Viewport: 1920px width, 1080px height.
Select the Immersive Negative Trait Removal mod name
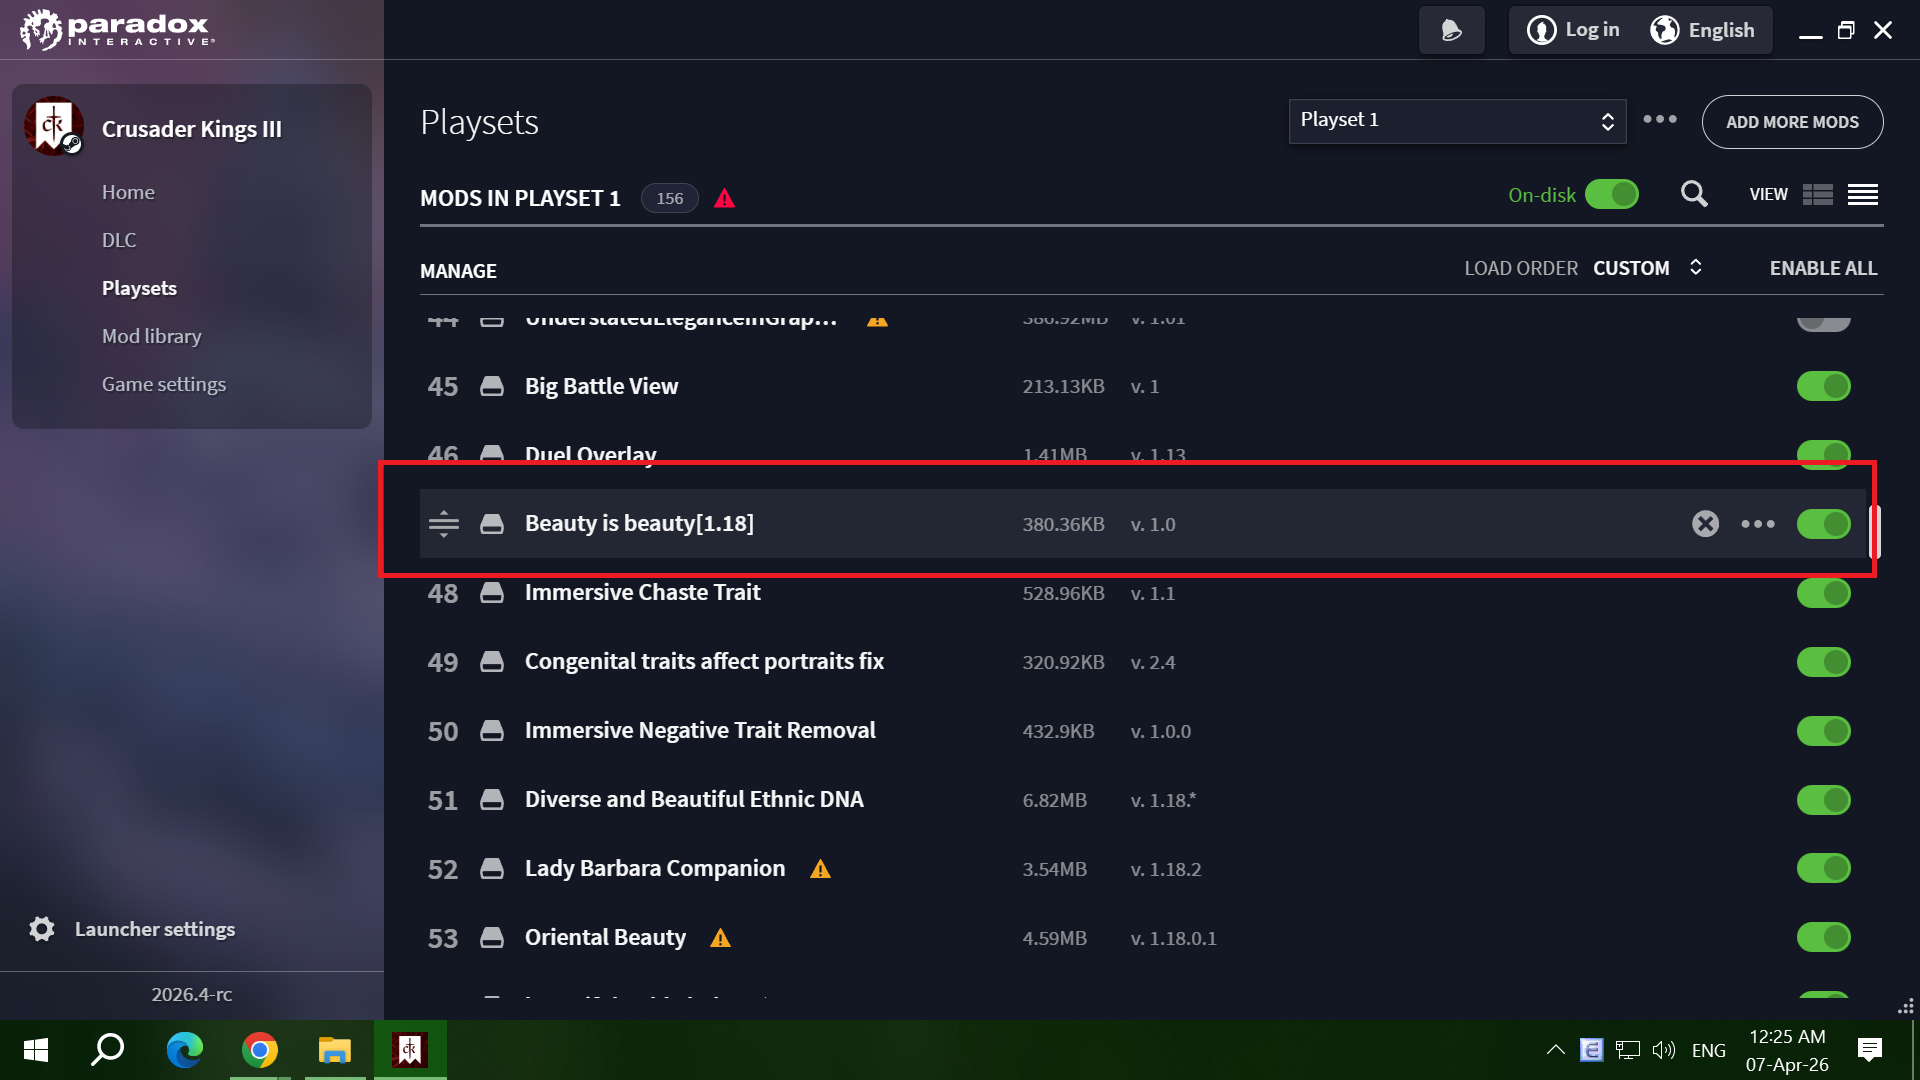pyautogui.click(x=700, y=731)
